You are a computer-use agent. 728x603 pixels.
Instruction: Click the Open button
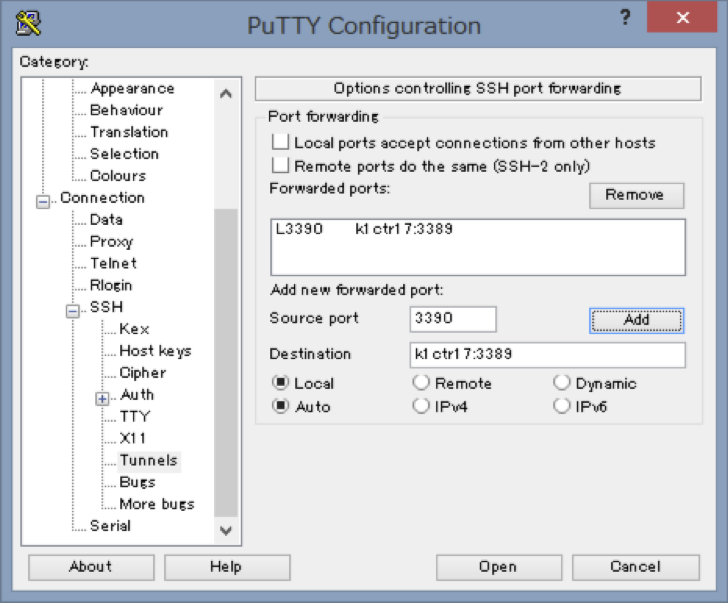499,567
